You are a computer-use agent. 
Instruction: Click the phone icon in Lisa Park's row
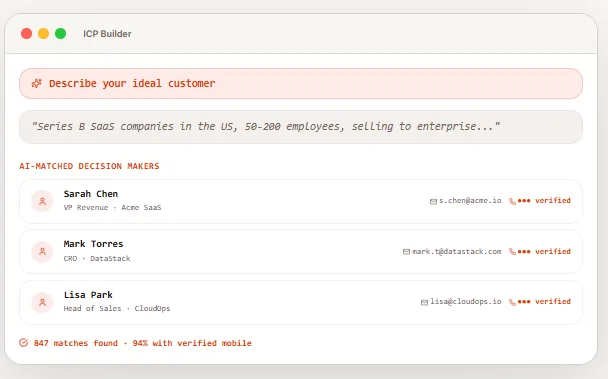tap(512, 302)
